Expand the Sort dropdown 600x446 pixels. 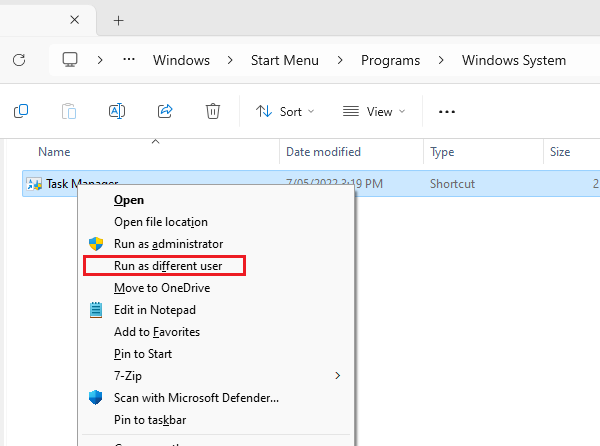click(x=285, y=111)
